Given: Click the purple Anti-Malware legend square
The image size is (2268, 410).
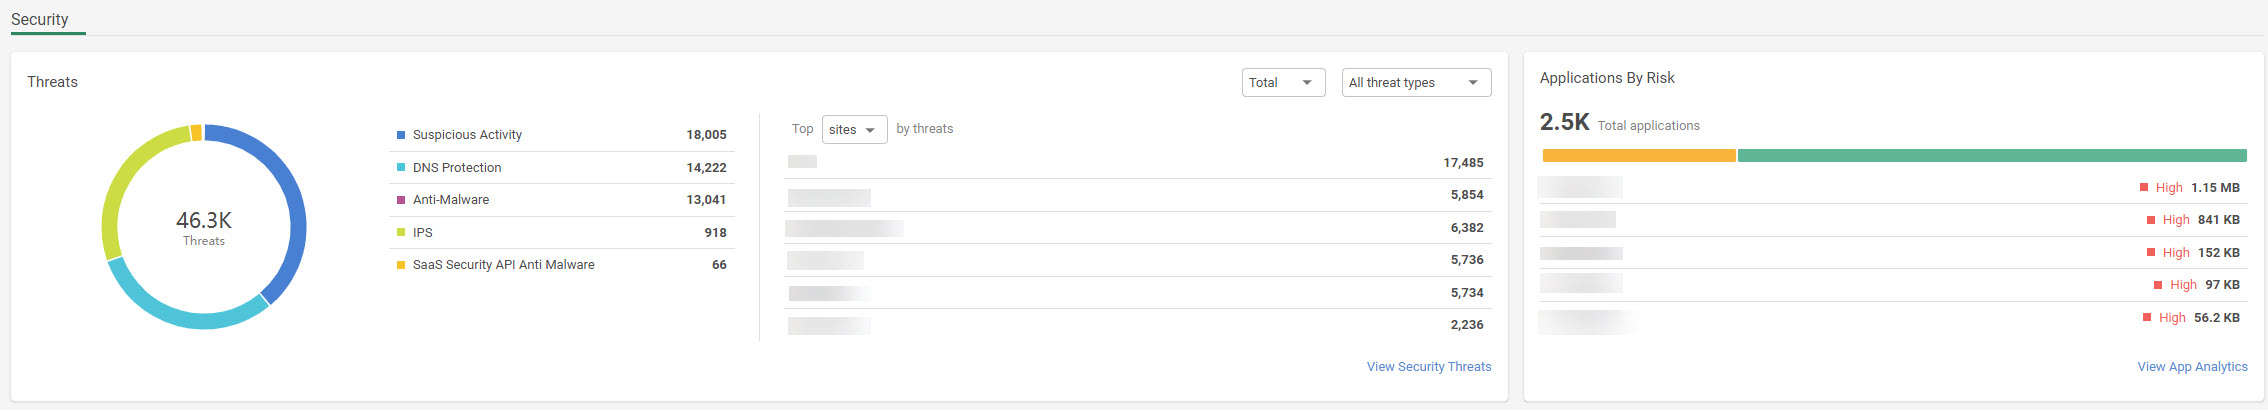Looking at the screenshot, I should (401, 200).
